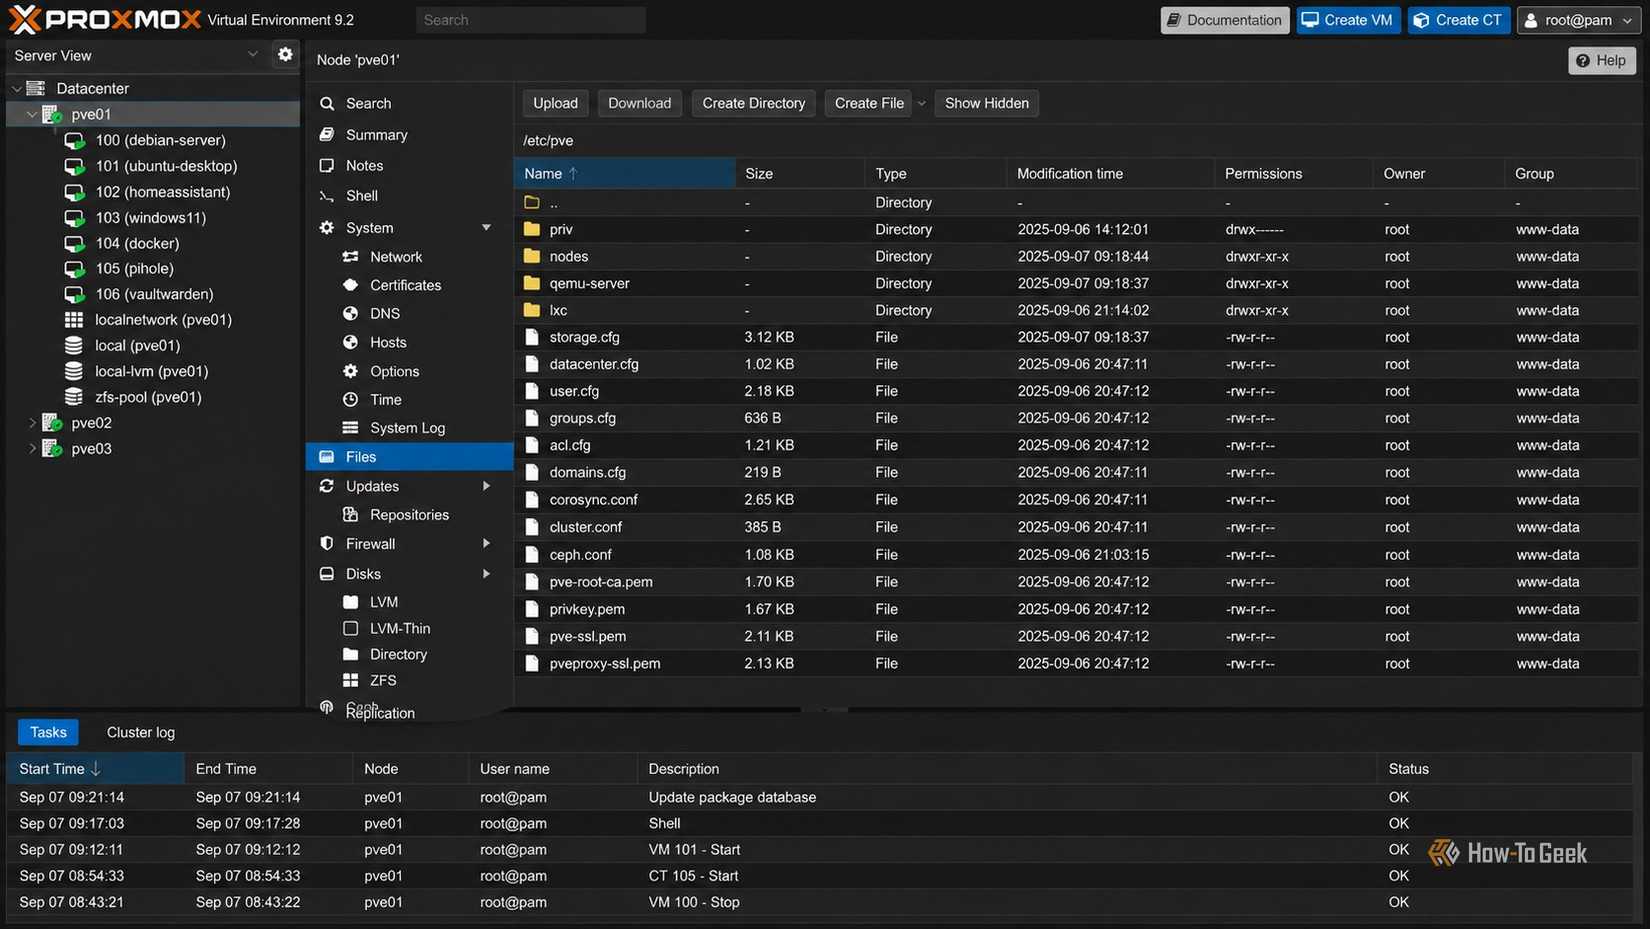
Task: Collapse the System section arrow
Action: point(486,228)
